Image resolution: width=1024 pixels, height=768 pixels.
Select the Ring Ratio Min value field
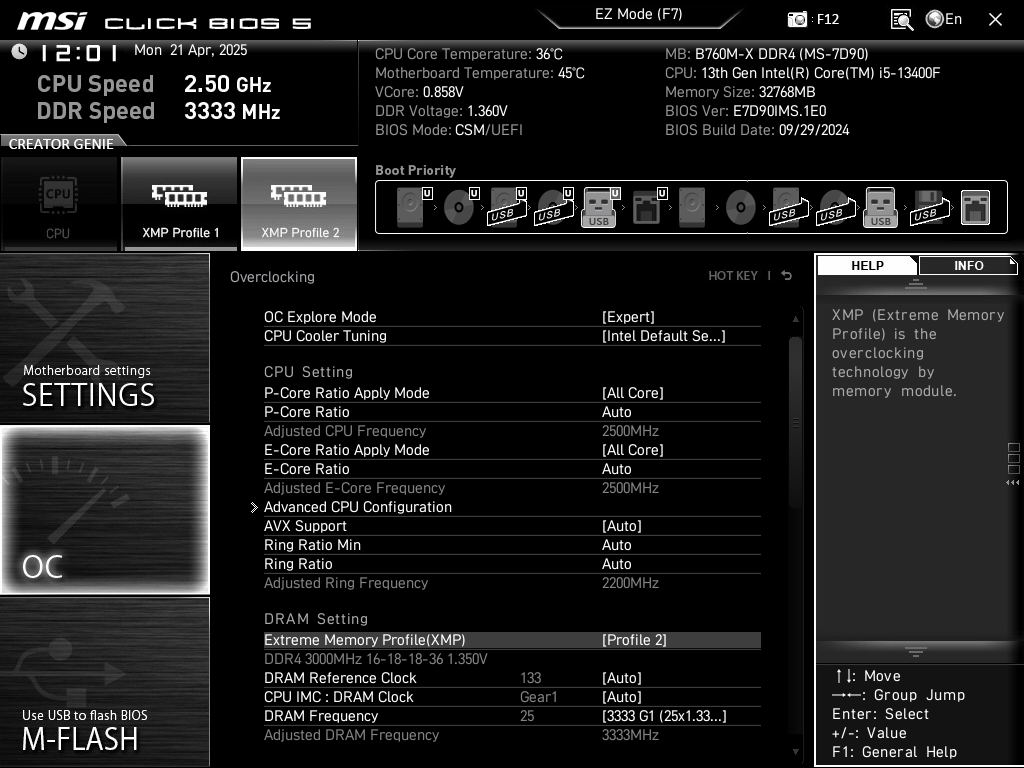click(616, 545)
